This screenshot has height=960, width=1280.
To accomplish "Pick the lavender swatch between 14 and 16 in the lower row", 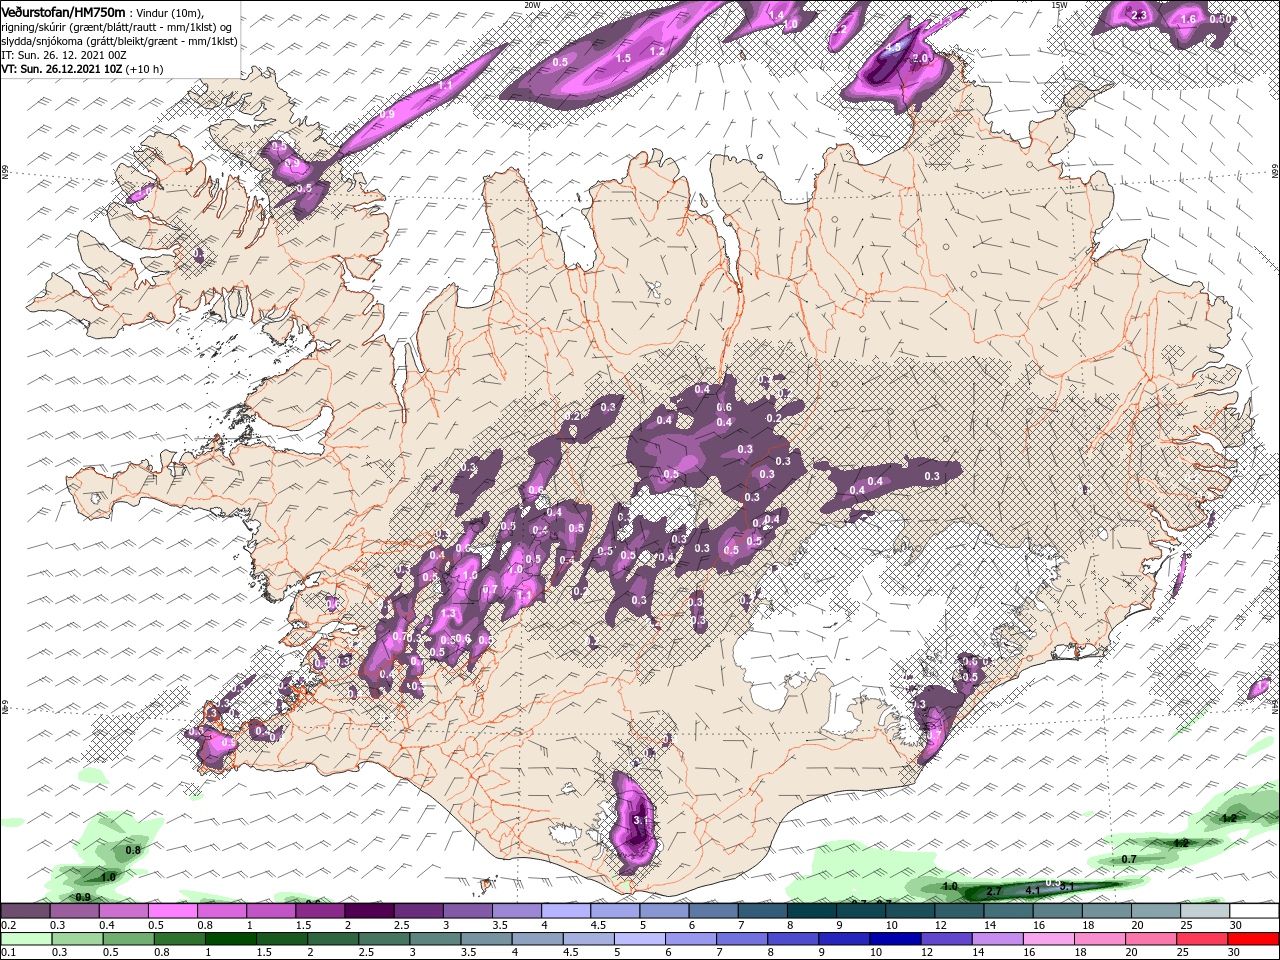I will [x=996, y=939].
